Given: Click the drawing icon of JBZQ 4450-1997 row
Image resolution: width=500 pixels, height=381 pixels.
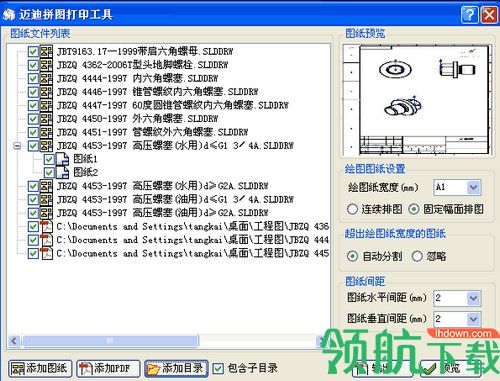Looking at the screenshot, I should [x=46, y=119].
